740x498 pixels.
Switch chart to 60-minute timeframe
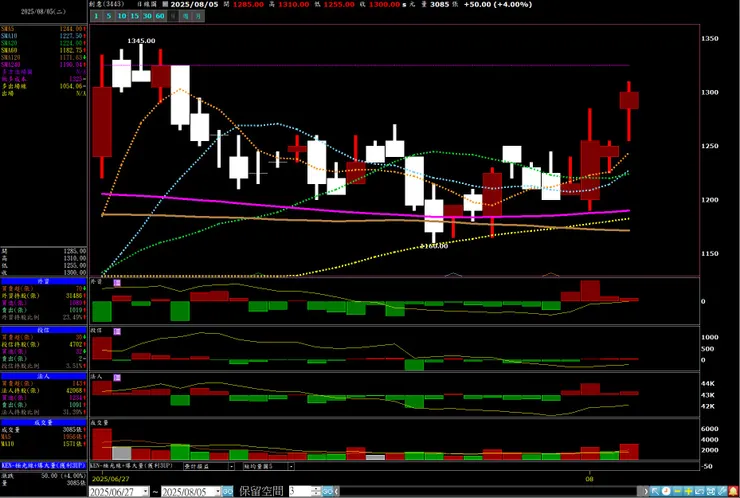[x=160, y=16]
